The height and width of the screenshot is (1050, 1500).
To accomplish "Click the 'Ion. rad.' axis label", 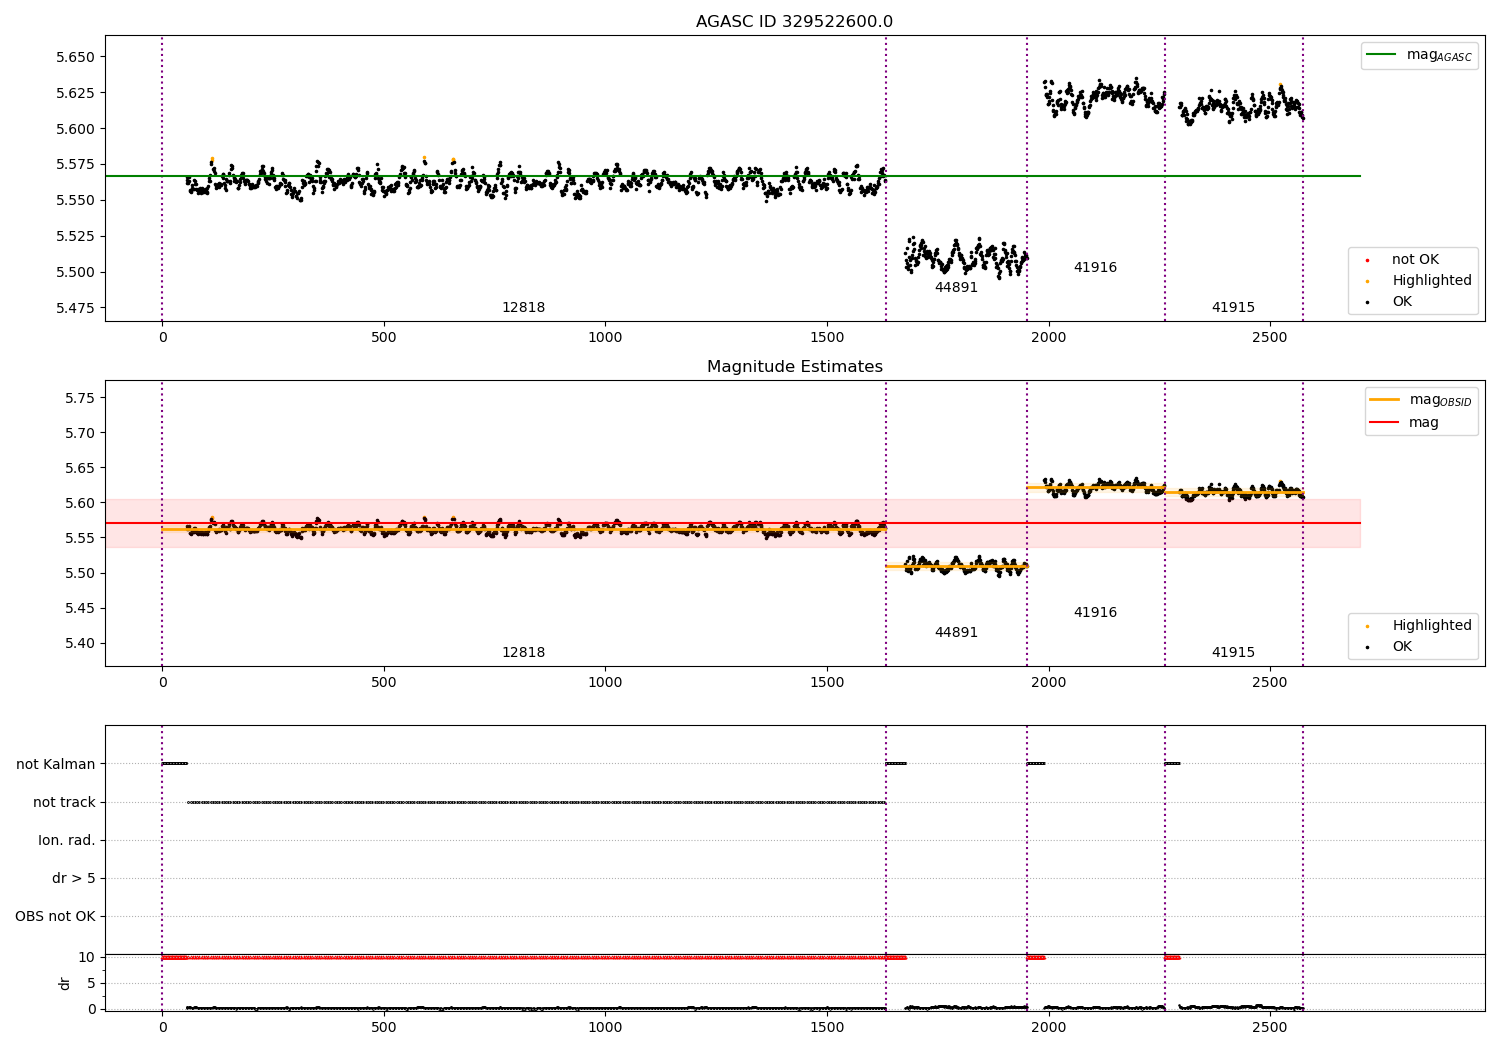I will (x=67, y=840).
